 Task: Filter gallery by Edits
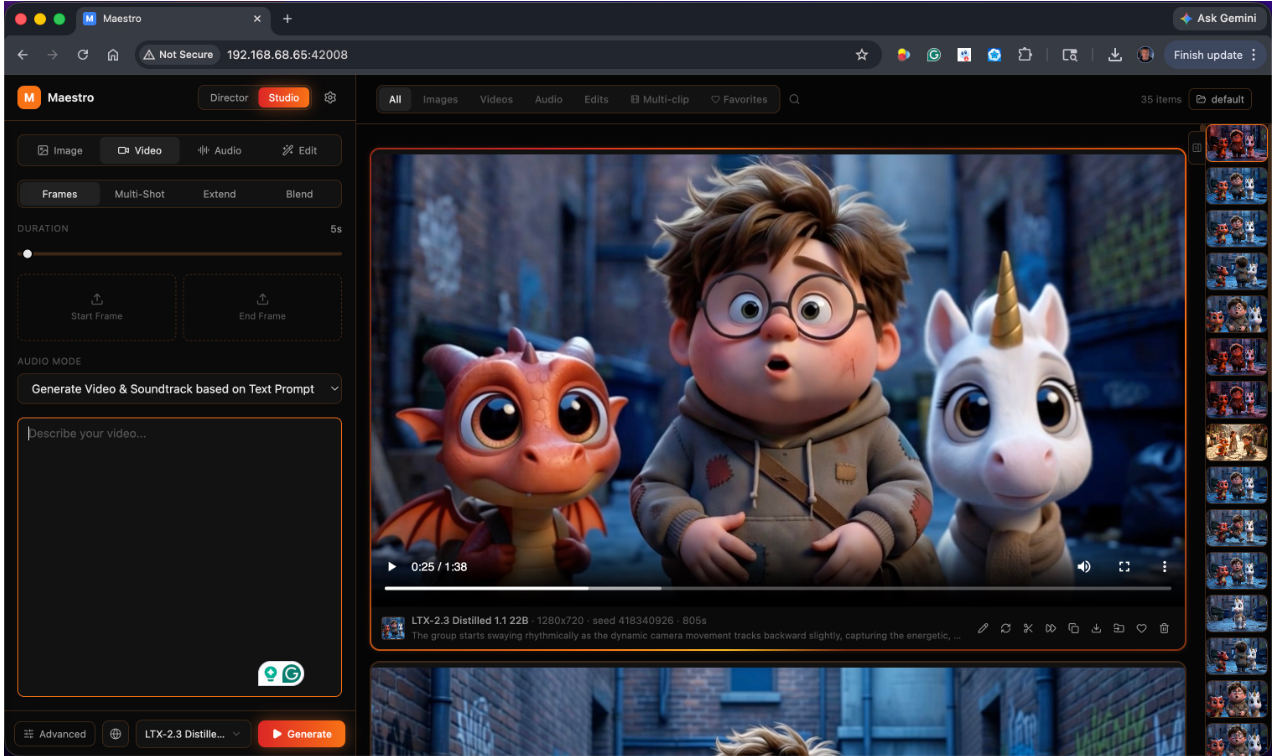tap(596, 99)
